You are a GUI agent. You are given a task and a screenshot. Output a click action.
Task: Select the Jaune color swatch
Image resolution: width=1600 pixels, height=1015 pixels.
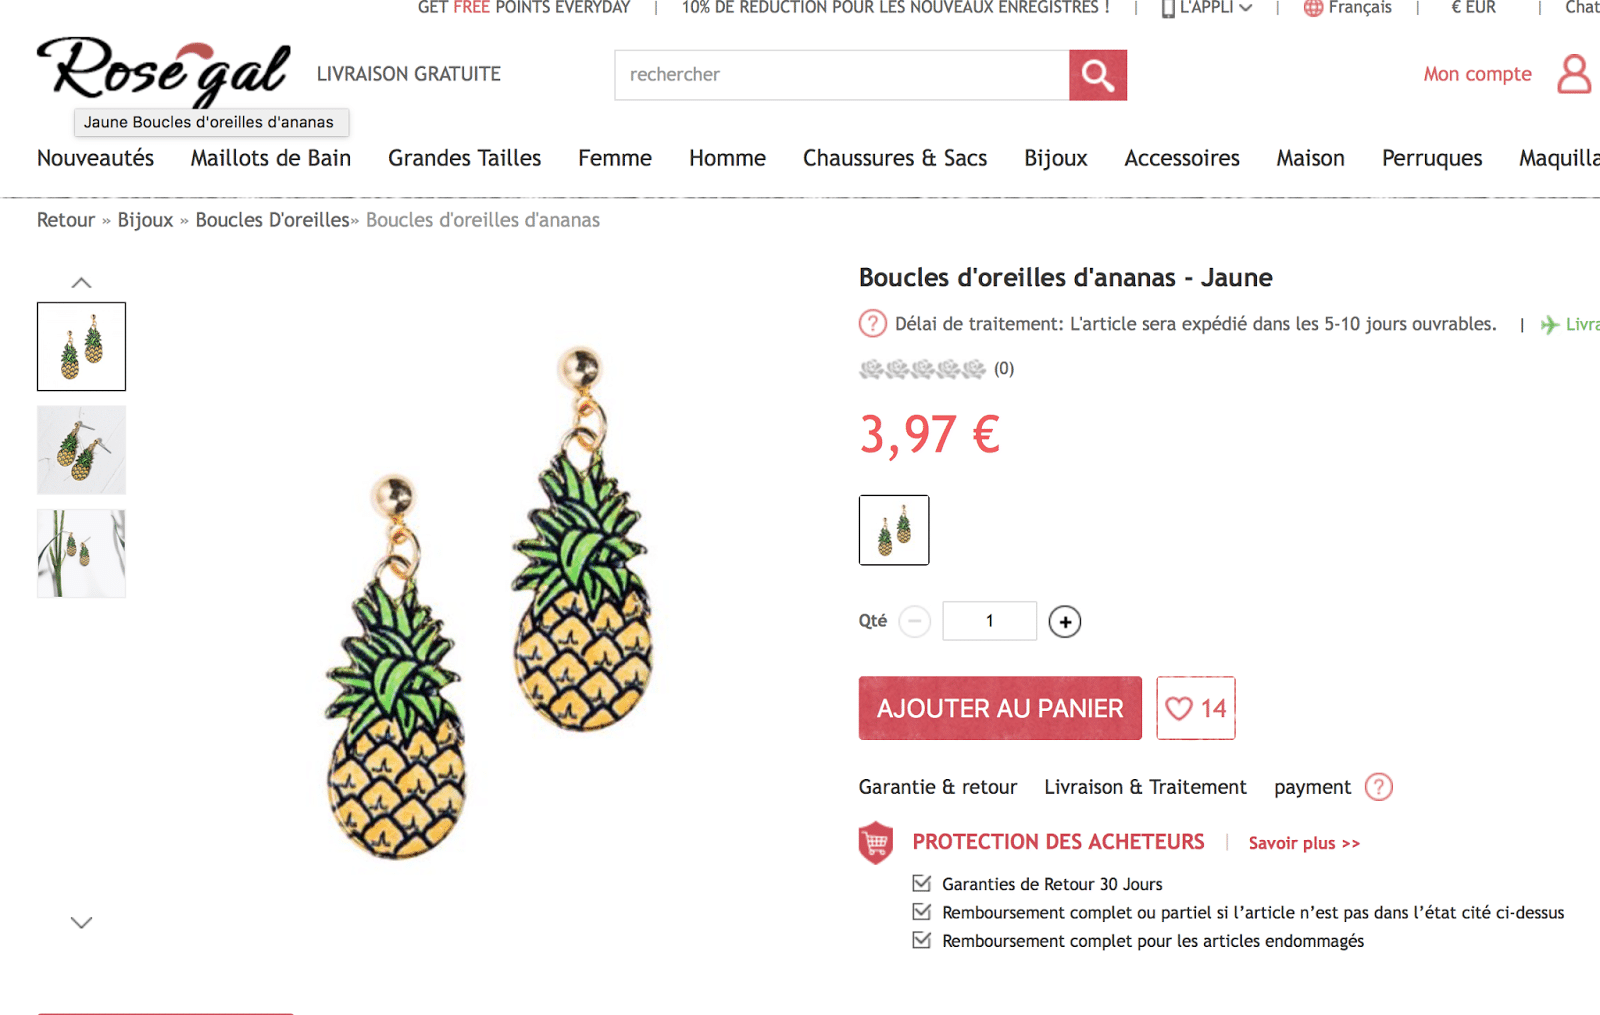point(893,530)
